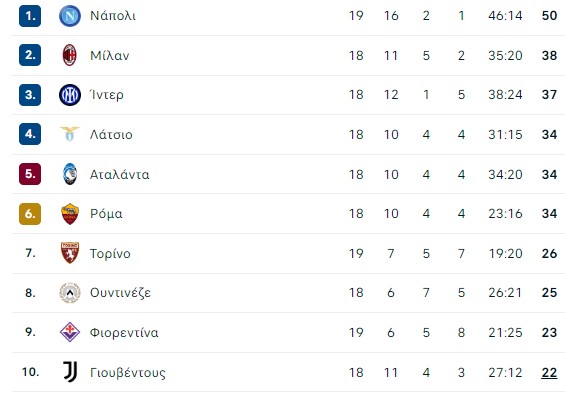The width and height of the screenshot is (565, 394).
Task: Select the Αταλάντα team name
Action: pos(120,174)
